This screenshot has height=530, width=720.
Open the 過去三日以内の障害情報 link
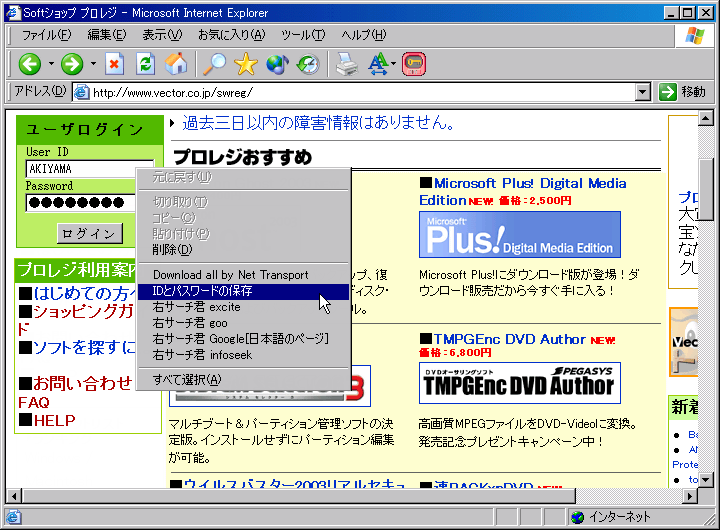click(318, 123)
